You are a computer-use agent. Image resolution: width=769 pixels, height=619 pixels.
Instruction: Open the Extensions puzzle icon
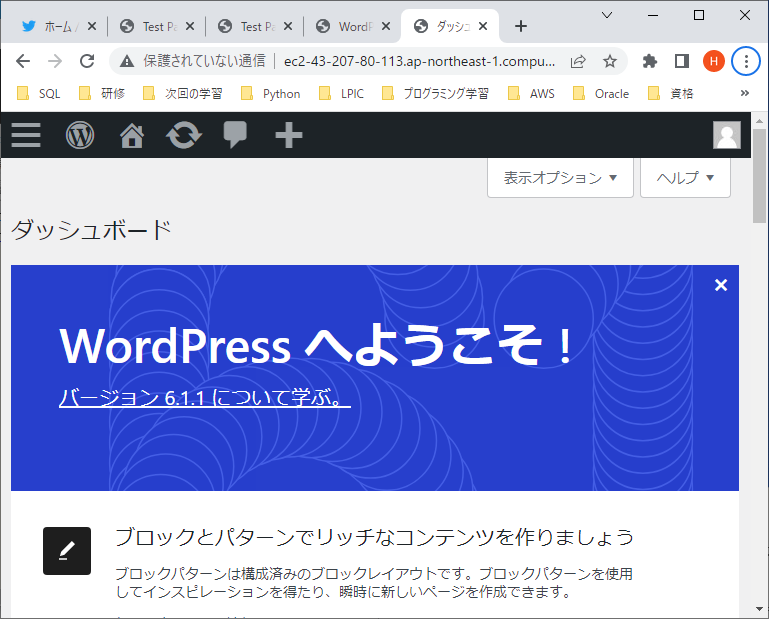coord(650,61)
